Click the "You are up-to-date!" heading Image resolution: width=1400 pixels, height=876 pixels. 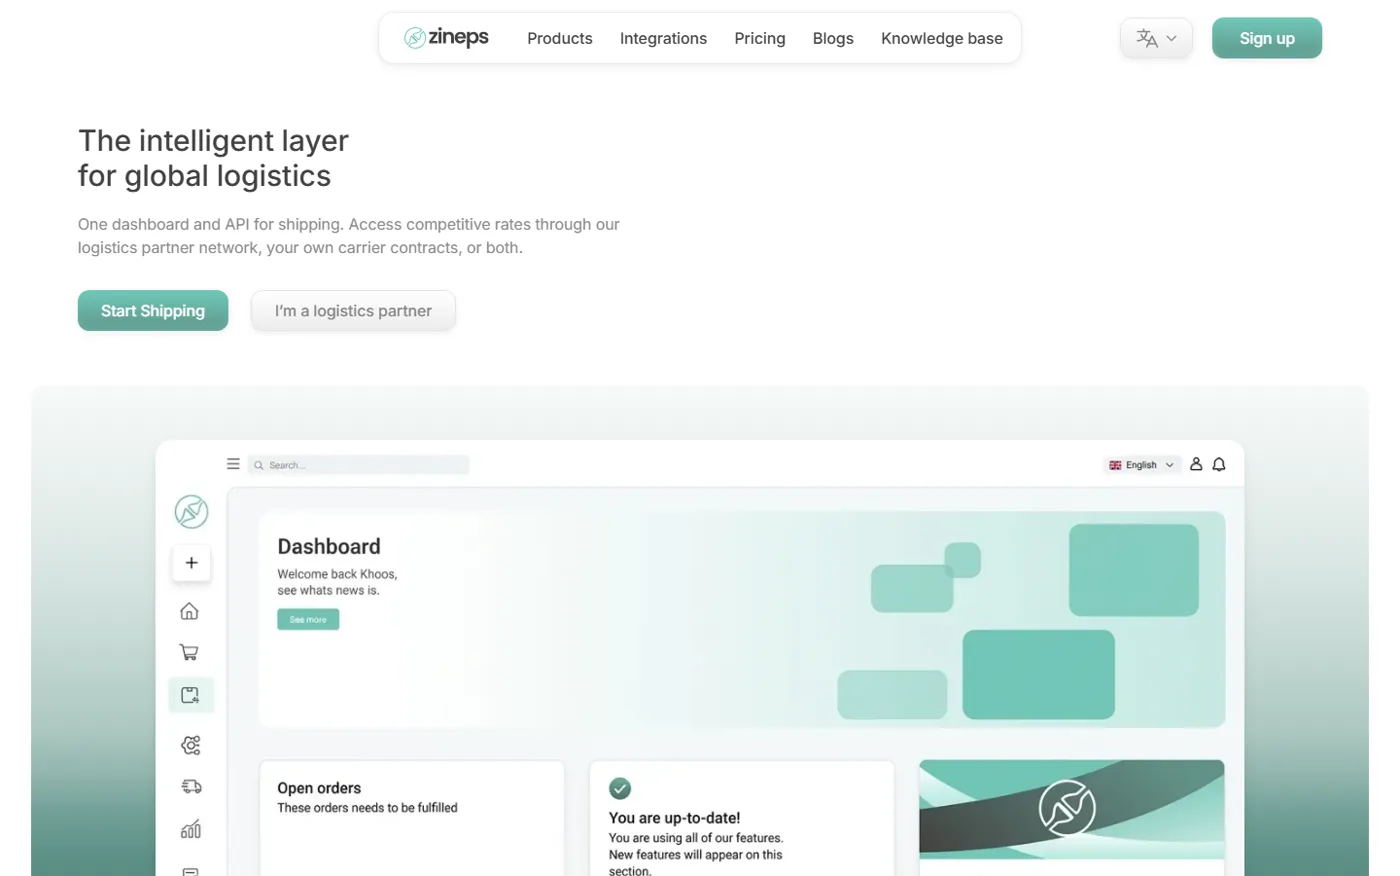tap(674, 818)
